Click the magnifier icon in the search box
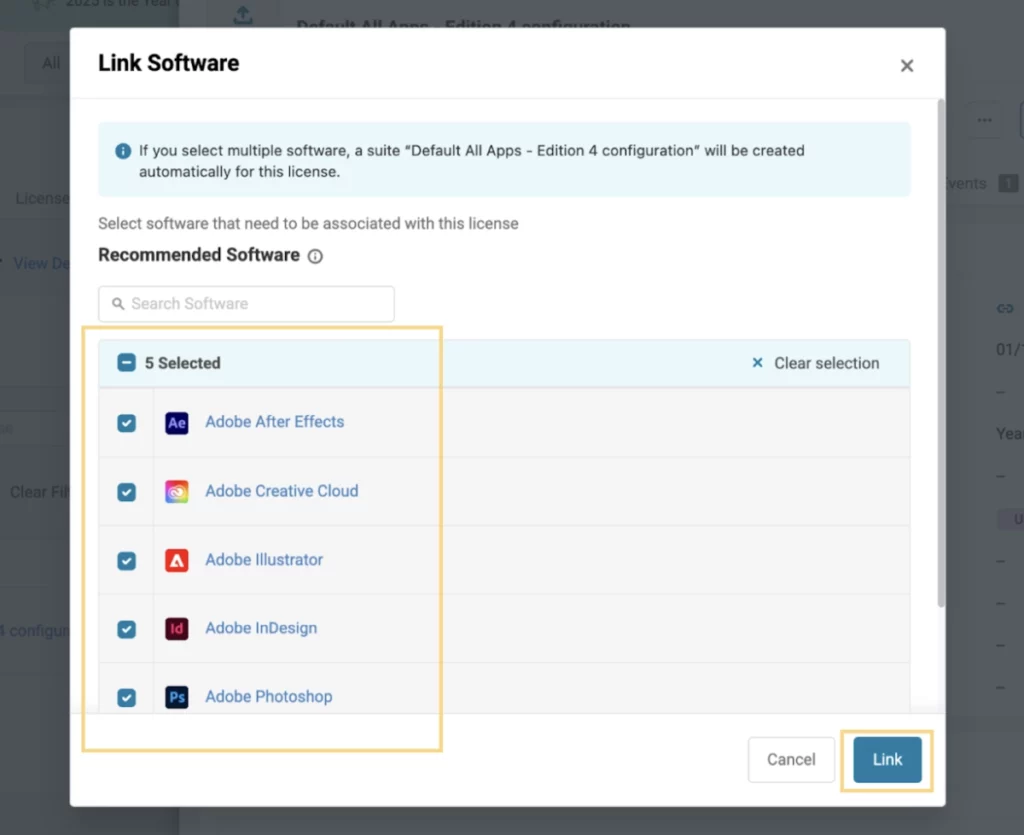This screenshot has height=835, width=1024. (x=118, y=304)
